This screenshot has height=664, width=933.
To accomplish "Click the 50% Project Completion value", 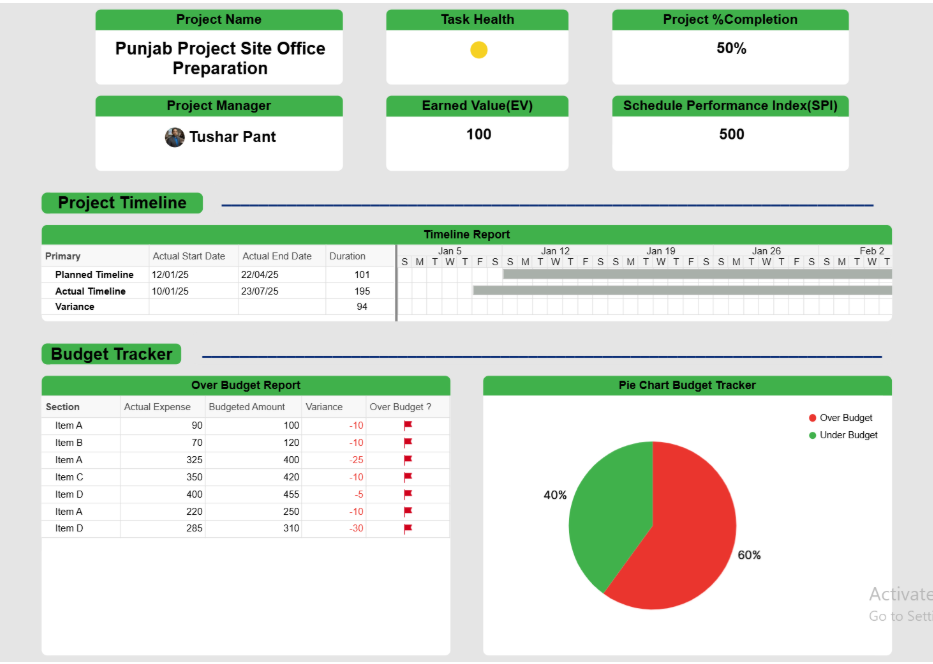I will tap(731, 48).
